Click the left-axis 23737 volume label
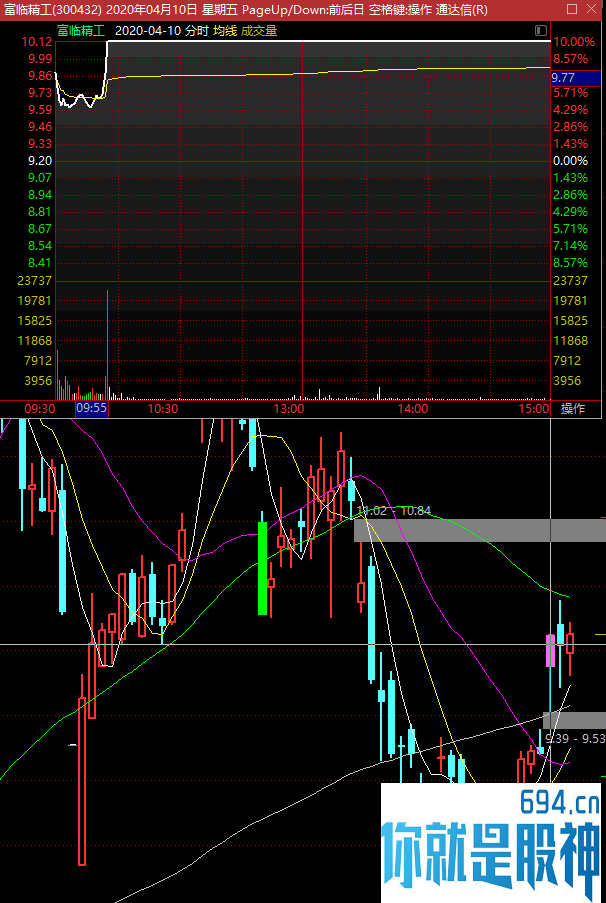606x903 pixels. (x=35, y=280)
